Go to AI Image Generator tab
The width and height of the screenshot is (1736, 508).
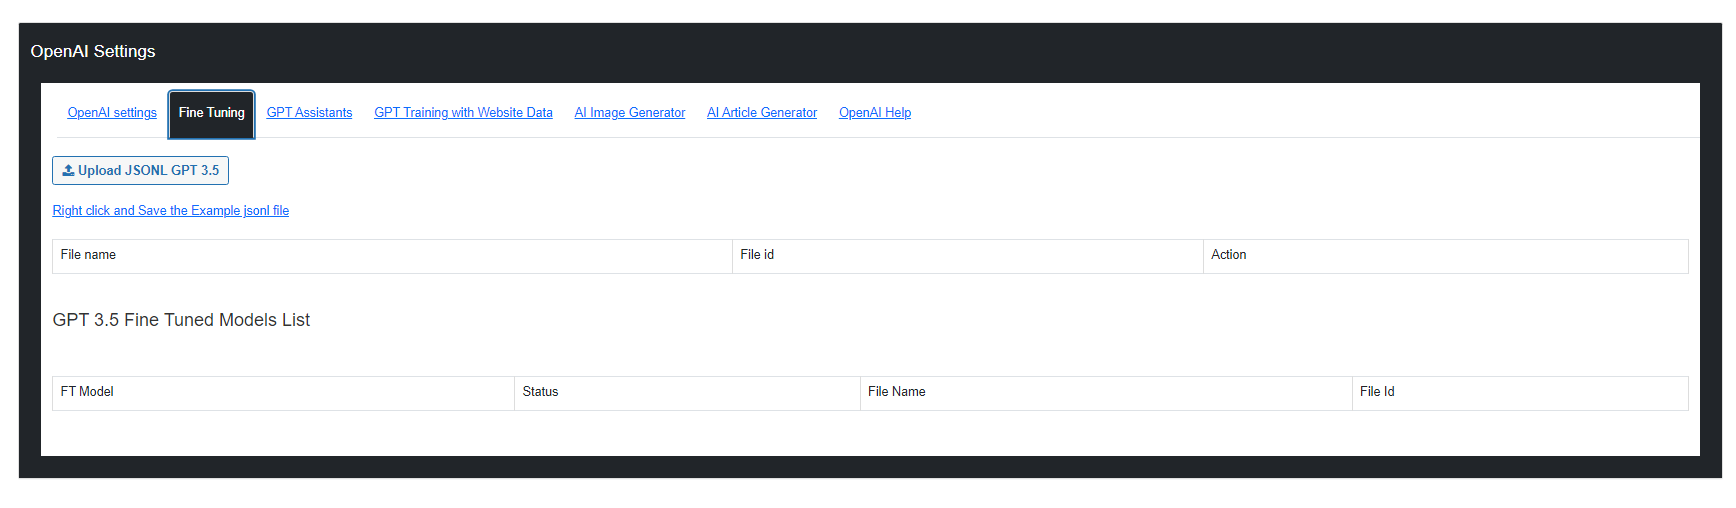[x=630, y=113]
